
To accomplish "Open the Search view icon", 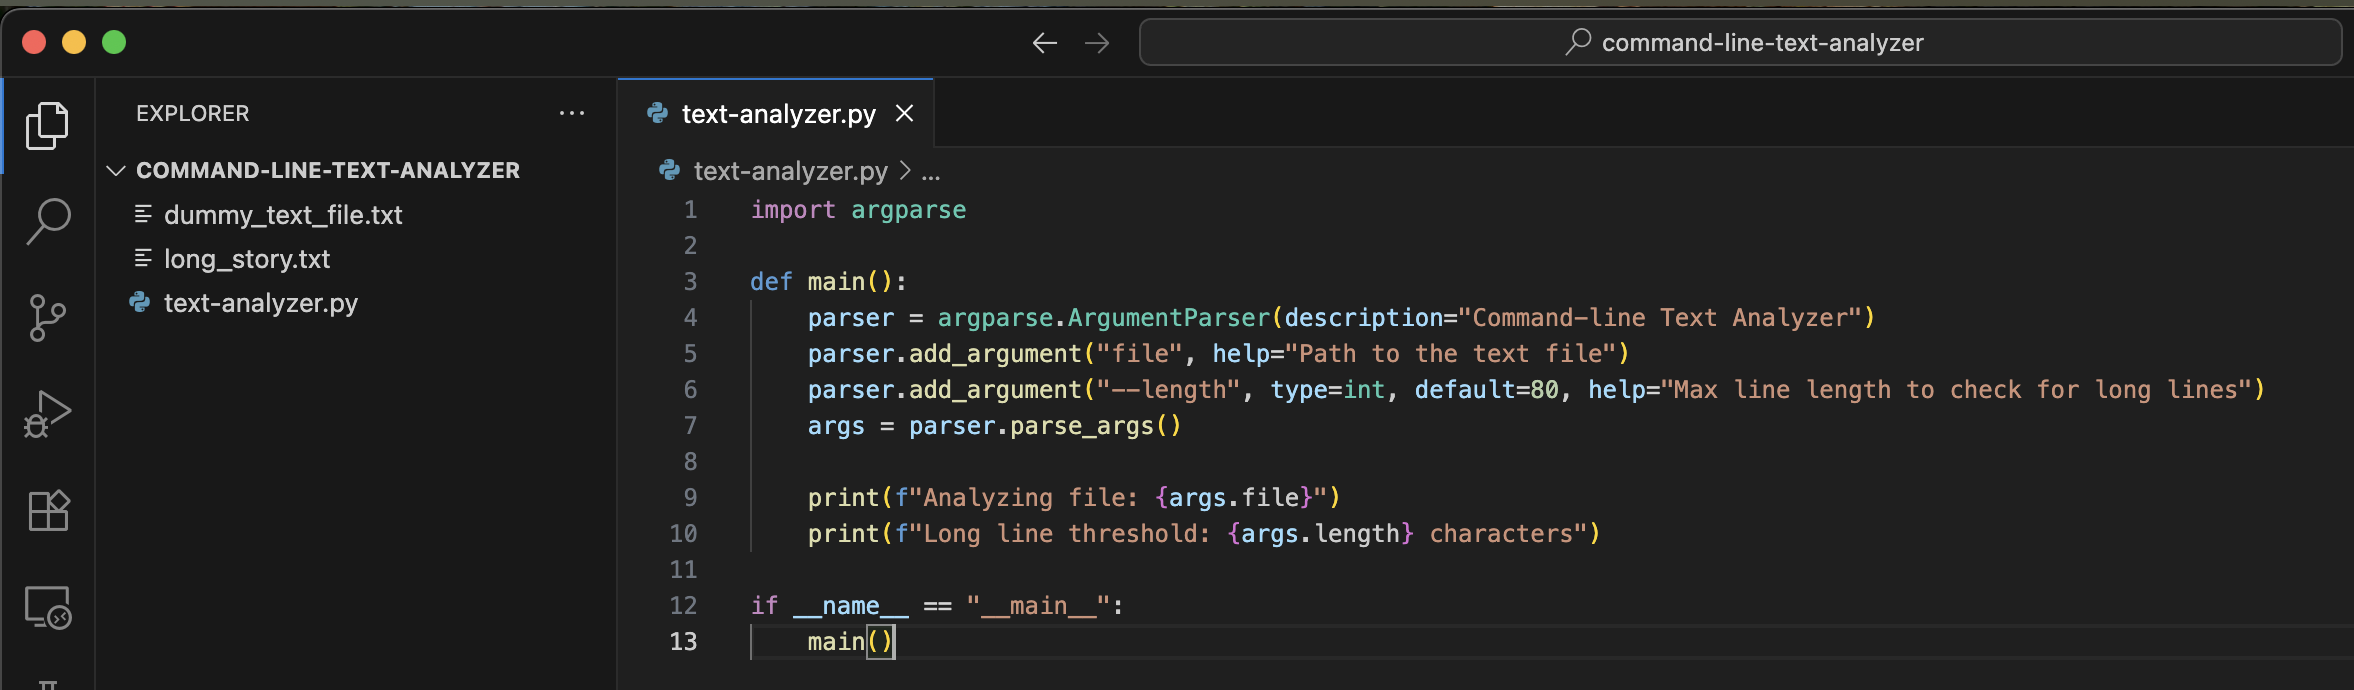I will coord(47,221).
